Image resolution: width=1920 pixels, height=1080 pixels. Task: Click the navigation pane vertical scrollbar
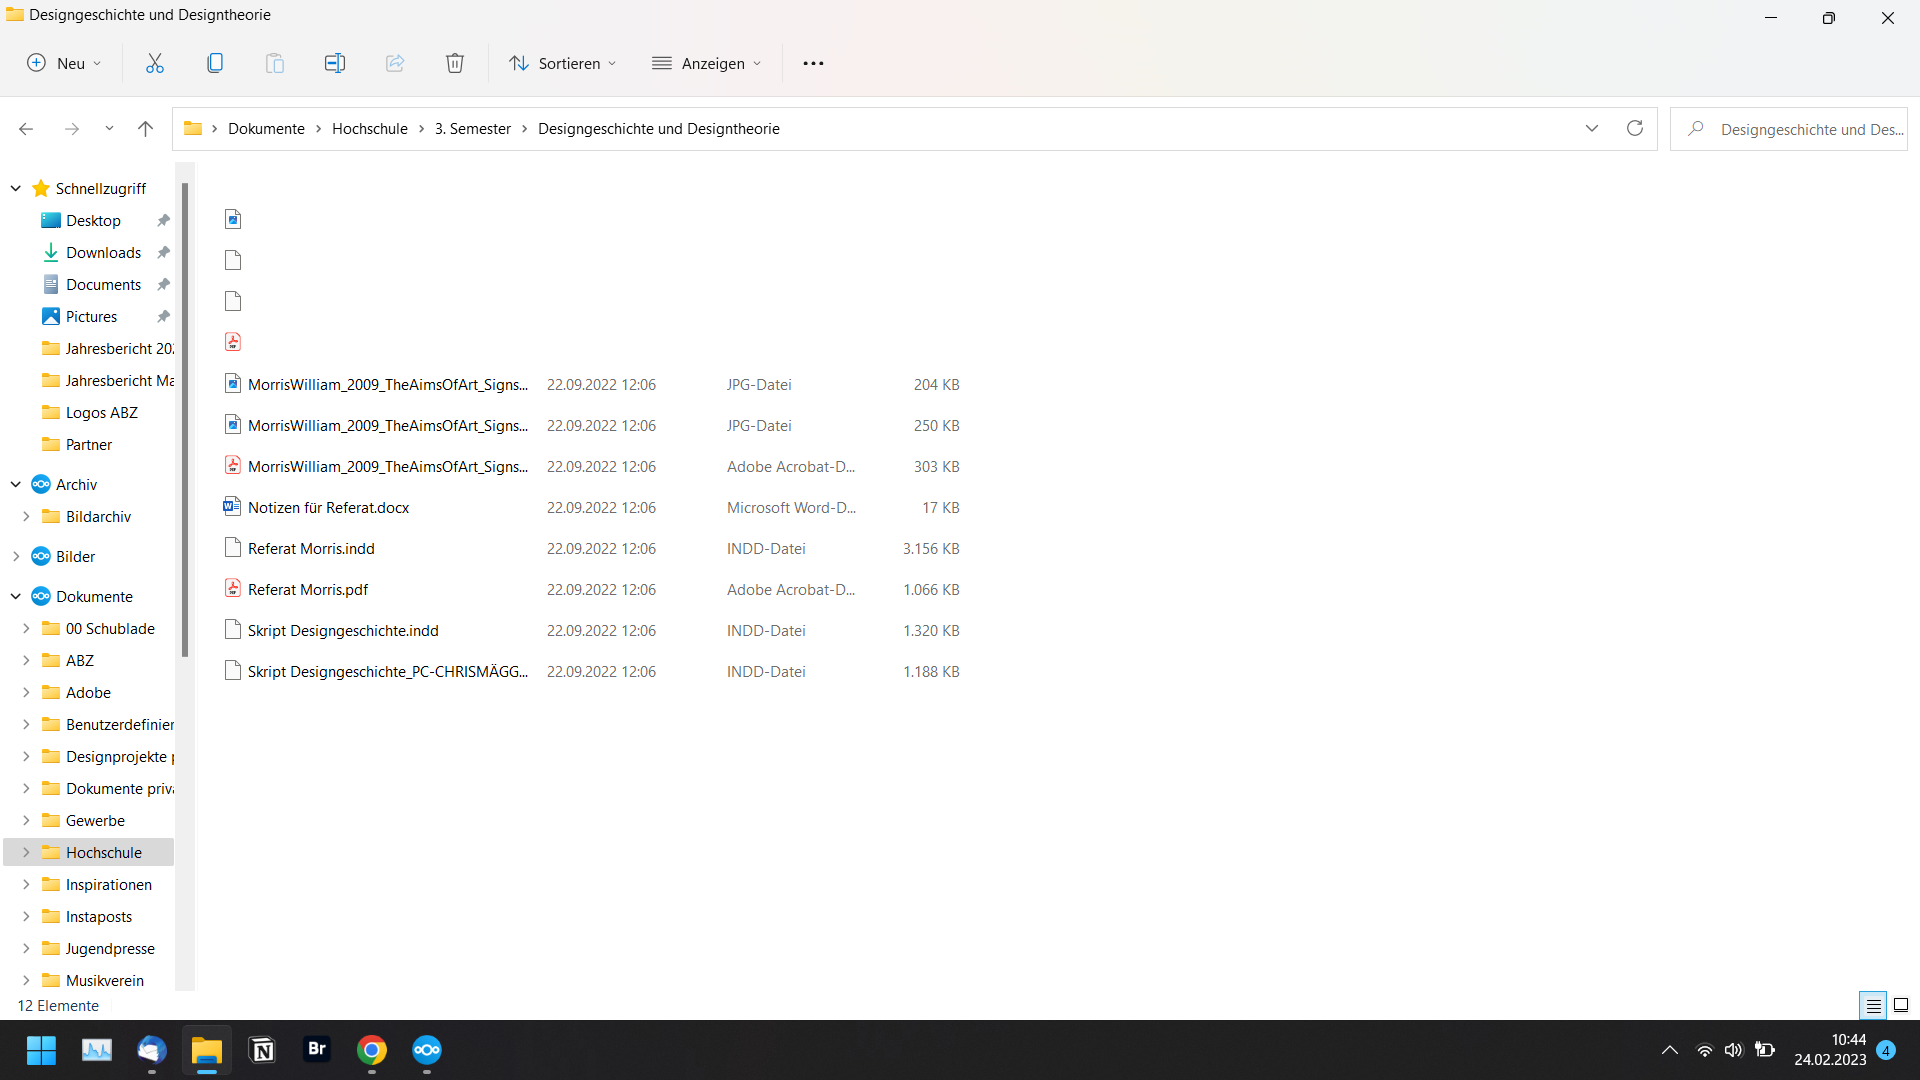pyautogui.click(x=185, y=420)
